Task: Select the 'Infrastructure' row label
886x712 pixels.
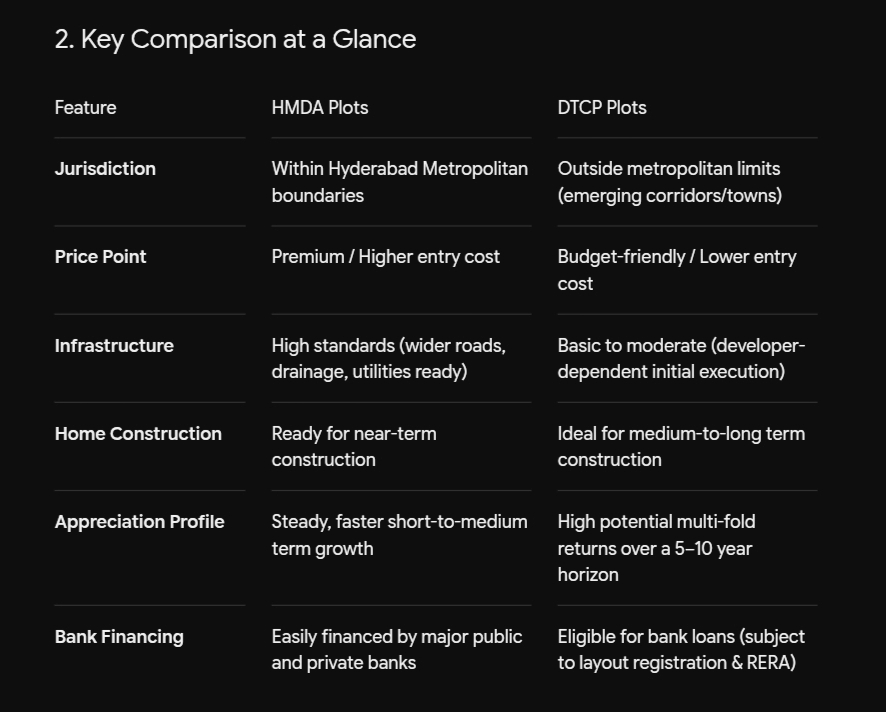Action: coord(114,346)
